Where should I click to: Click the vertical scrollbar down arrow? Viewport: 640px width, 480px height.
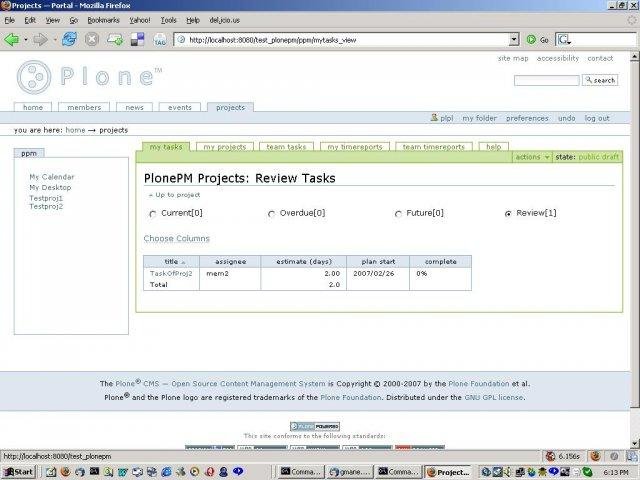(634, 444)
